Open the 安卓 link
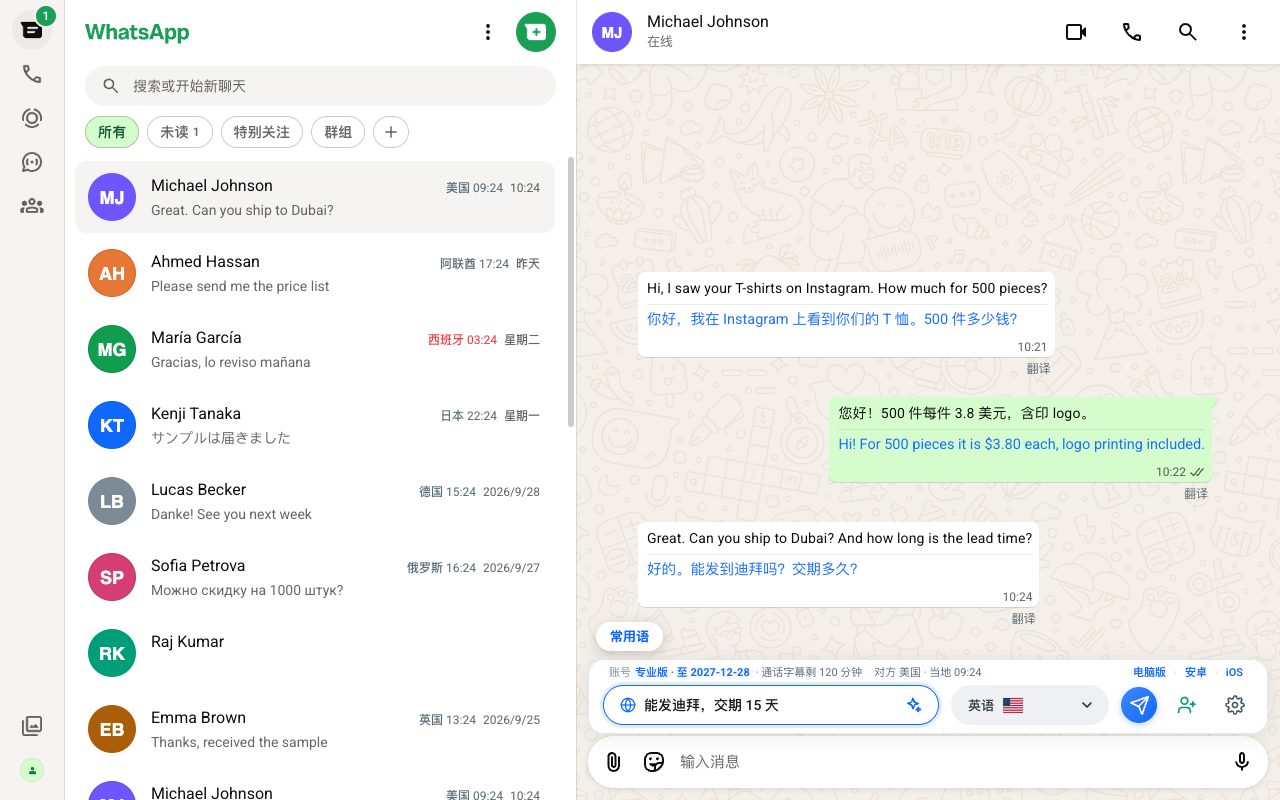 point(1195,672)
